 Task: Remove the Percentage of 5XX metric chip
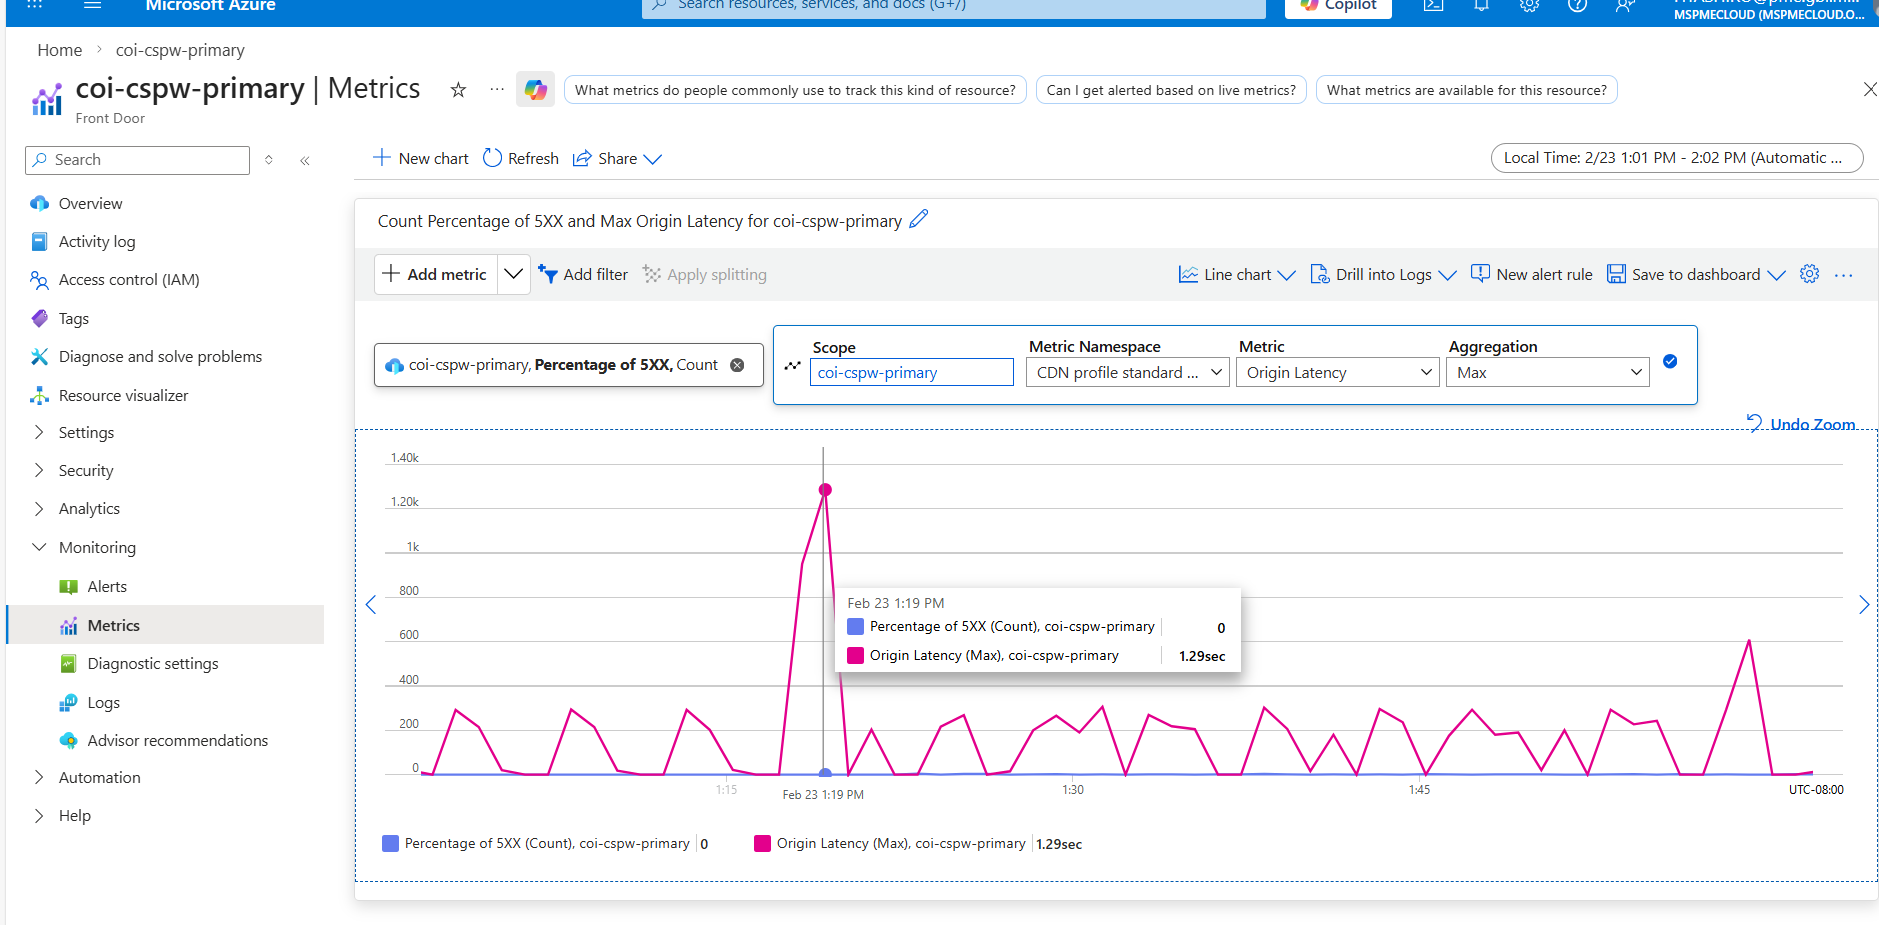[x=737, y=365]
